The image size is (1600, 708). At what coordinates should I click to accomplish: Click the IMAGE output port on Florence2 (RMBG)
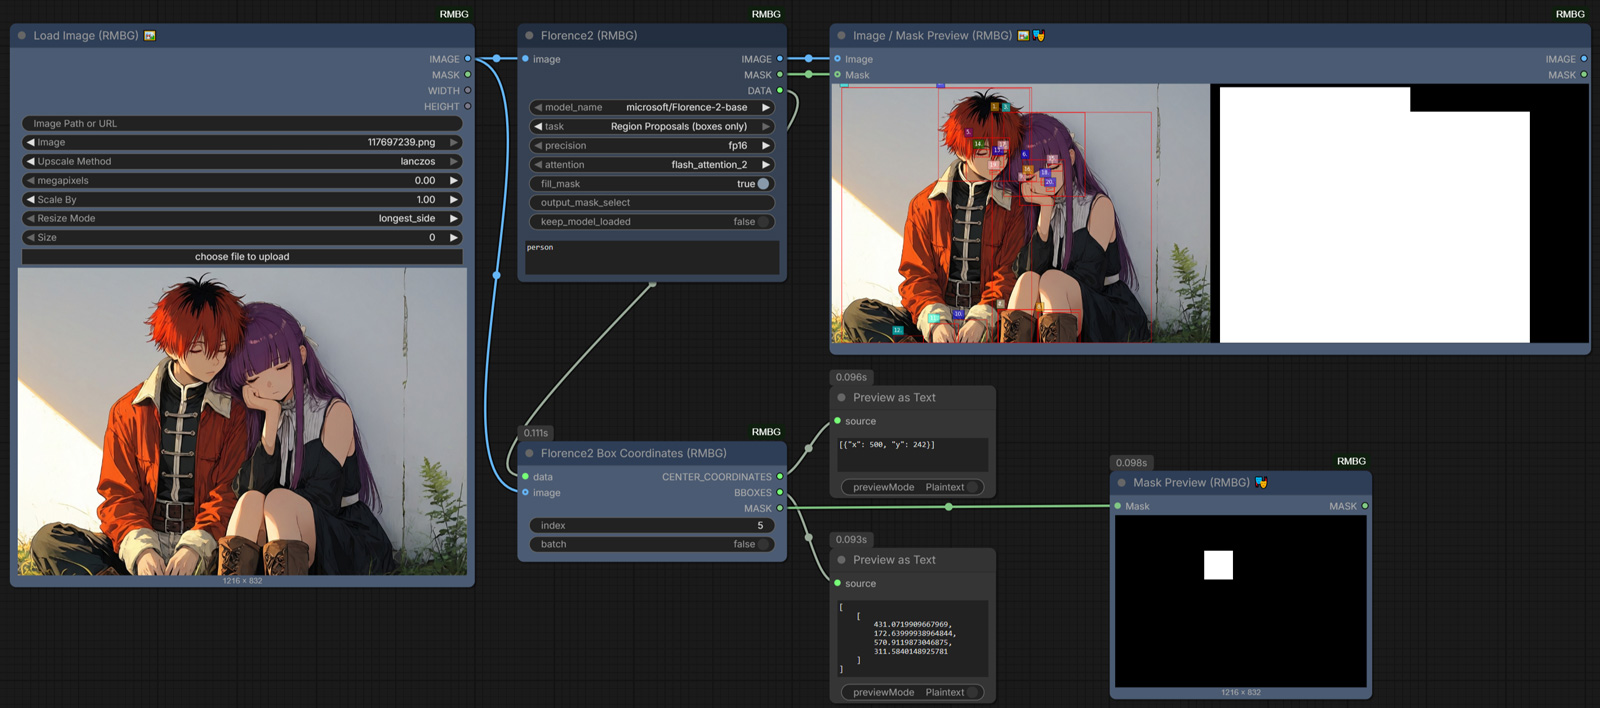(780, 59)
